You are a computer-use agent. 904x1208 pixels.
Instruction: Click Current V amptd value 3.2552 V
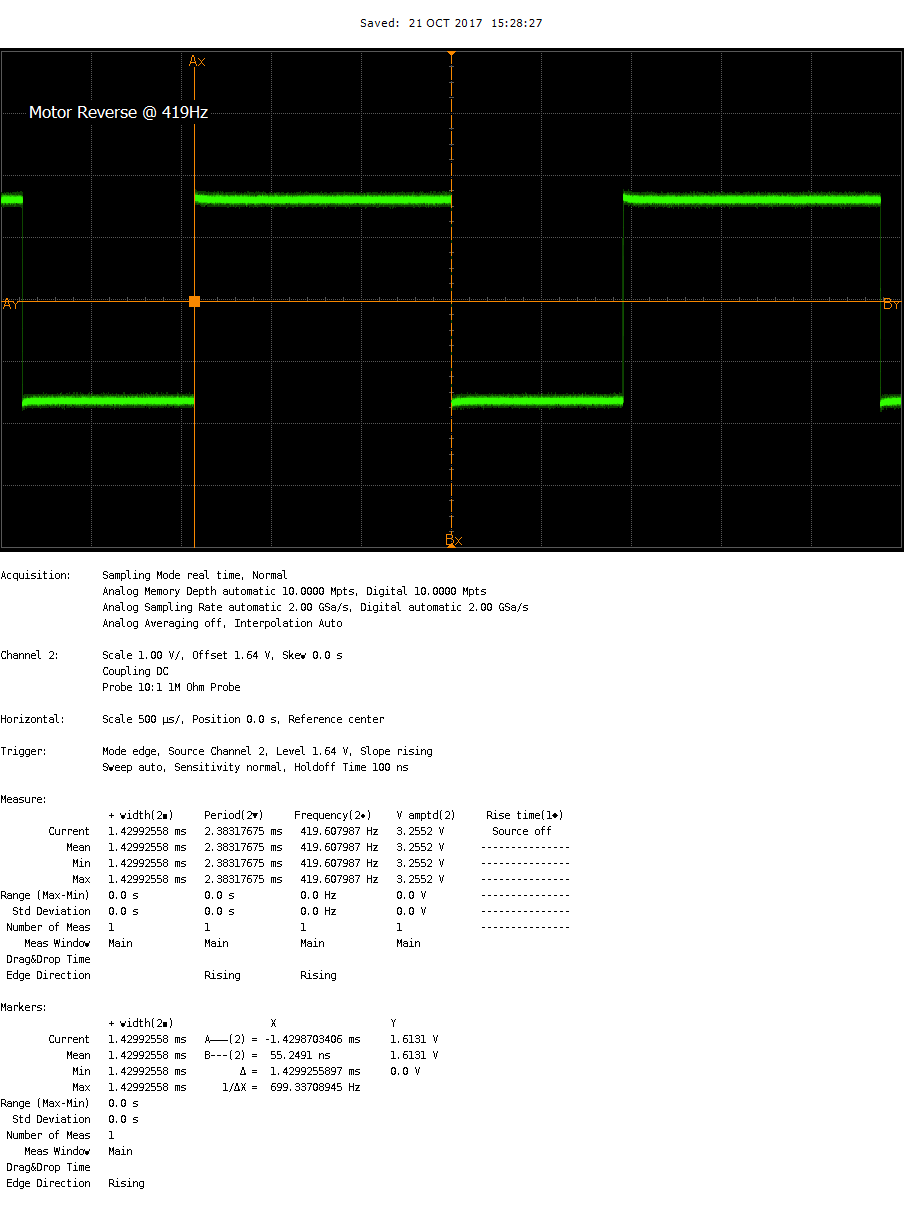(x=420, y=831)
